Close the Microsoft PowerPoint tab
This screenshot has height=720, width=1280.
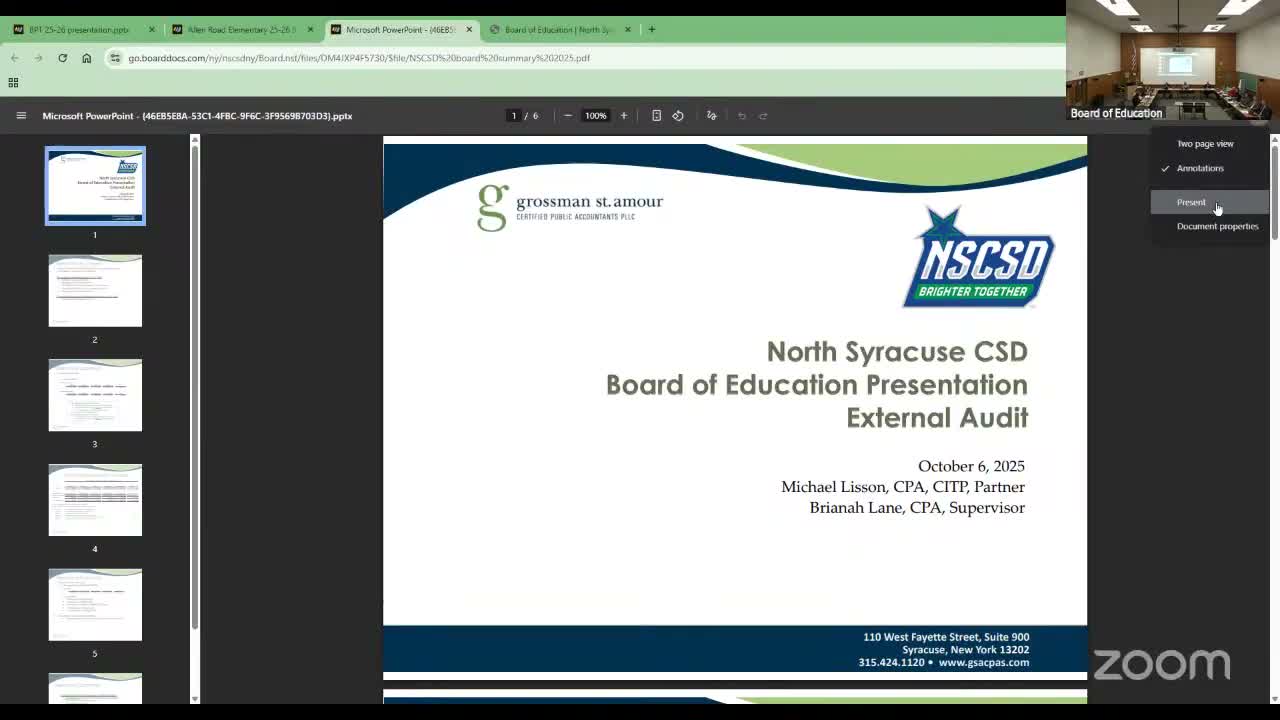coord(469,30)
